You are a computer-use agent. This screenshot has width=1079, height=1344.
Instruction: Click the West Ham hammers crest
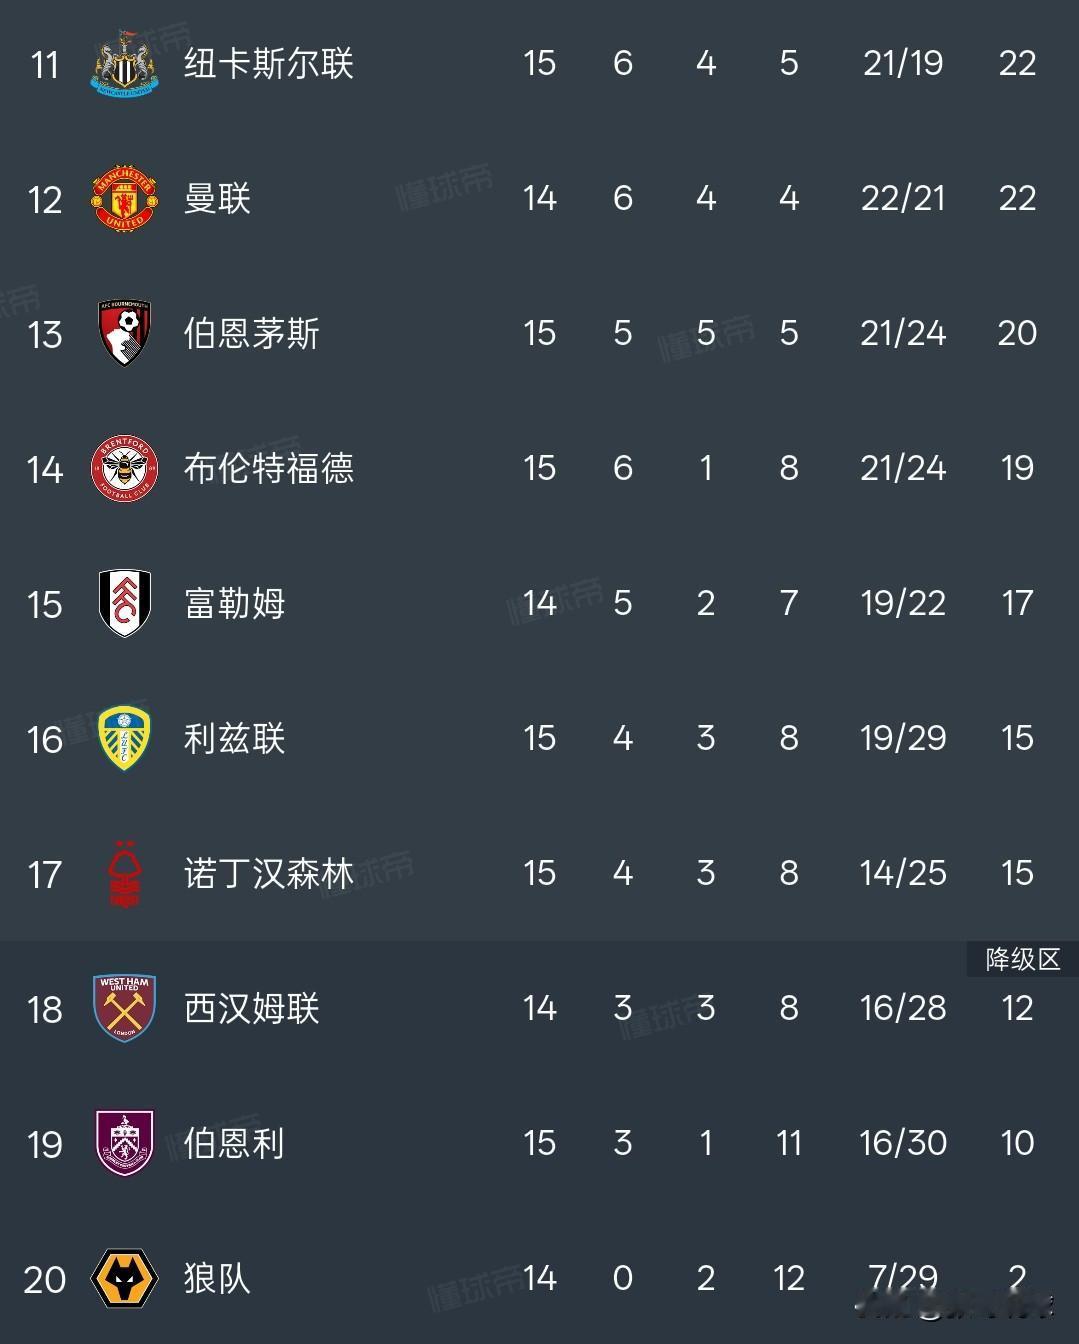(125, 1009)
